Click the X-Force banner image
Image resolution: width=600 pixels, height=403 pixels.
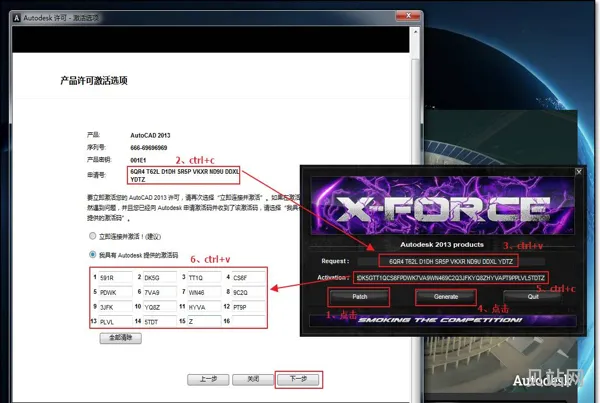(442, 206)
